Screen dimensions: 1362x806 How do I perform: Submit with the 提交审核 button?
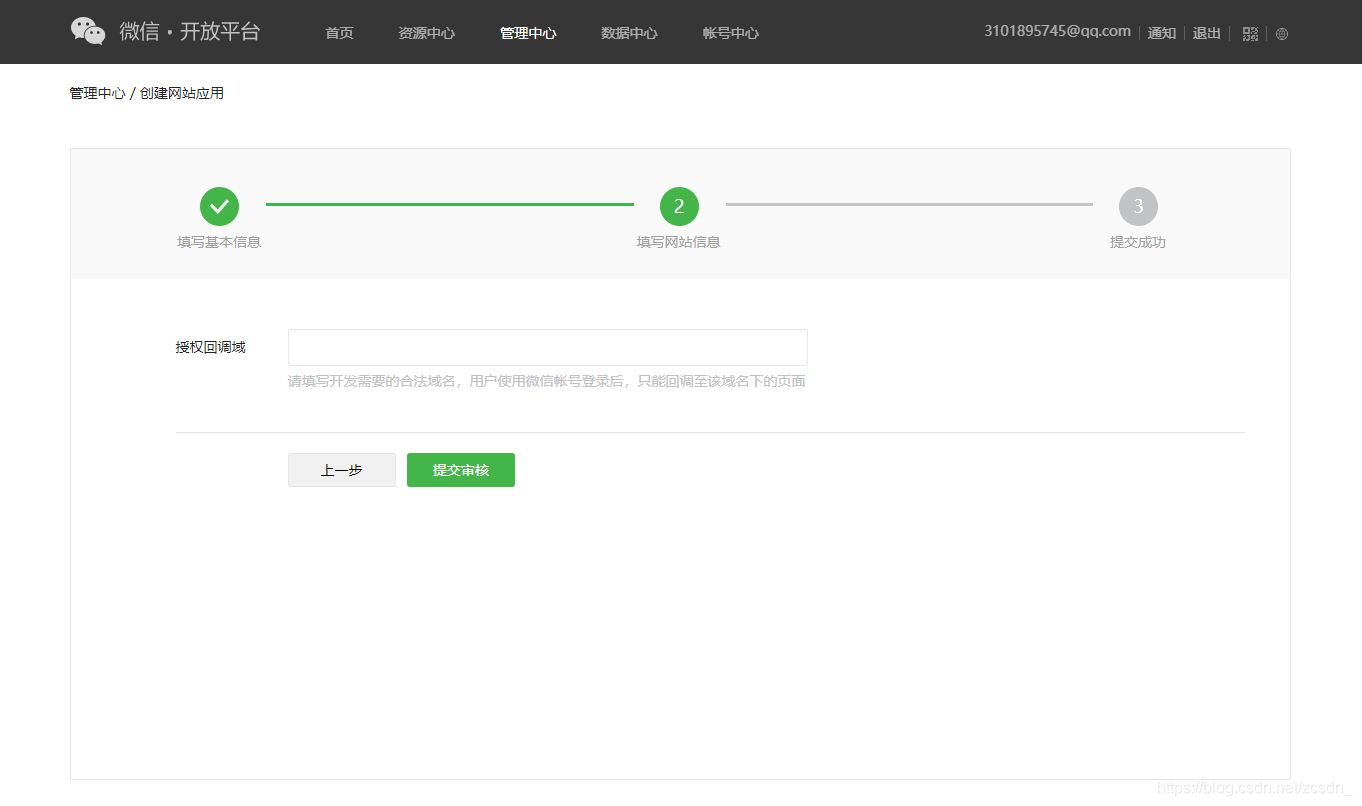[461, 470]
